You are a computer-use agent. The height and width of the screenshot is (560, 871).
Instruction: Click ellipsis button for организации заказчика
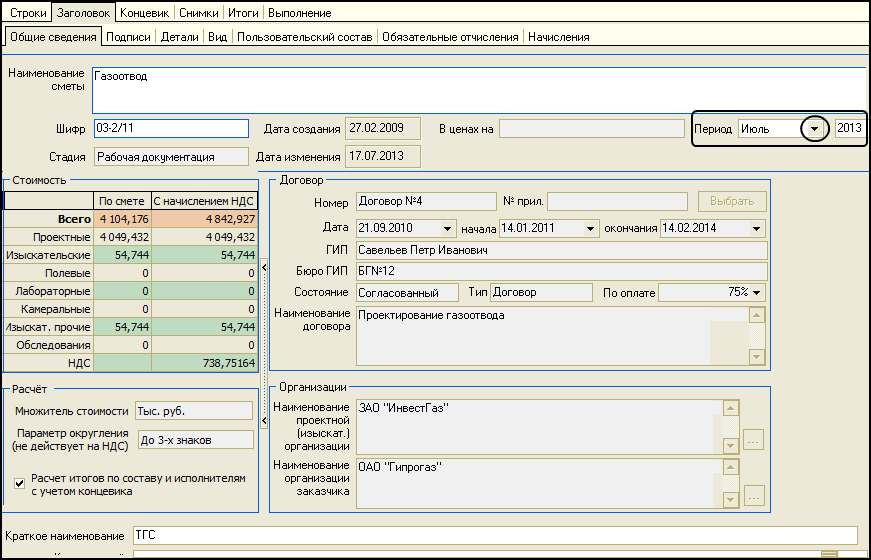[x=753, y=496]
